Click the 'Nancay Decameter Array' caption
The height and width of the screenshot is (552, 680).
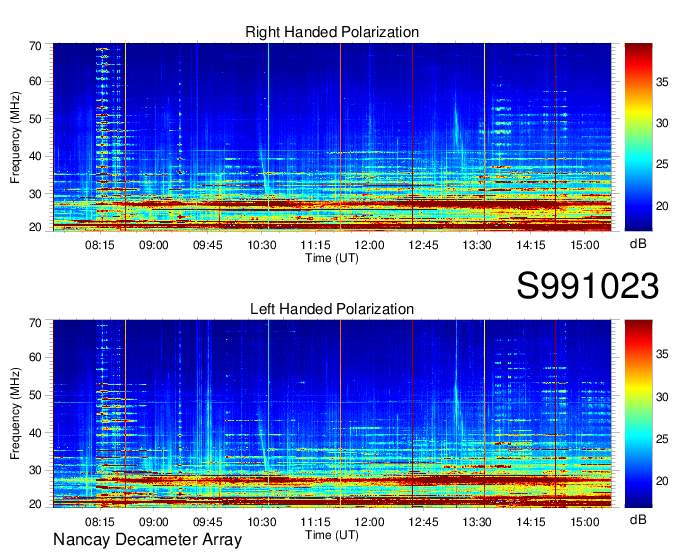147,540
